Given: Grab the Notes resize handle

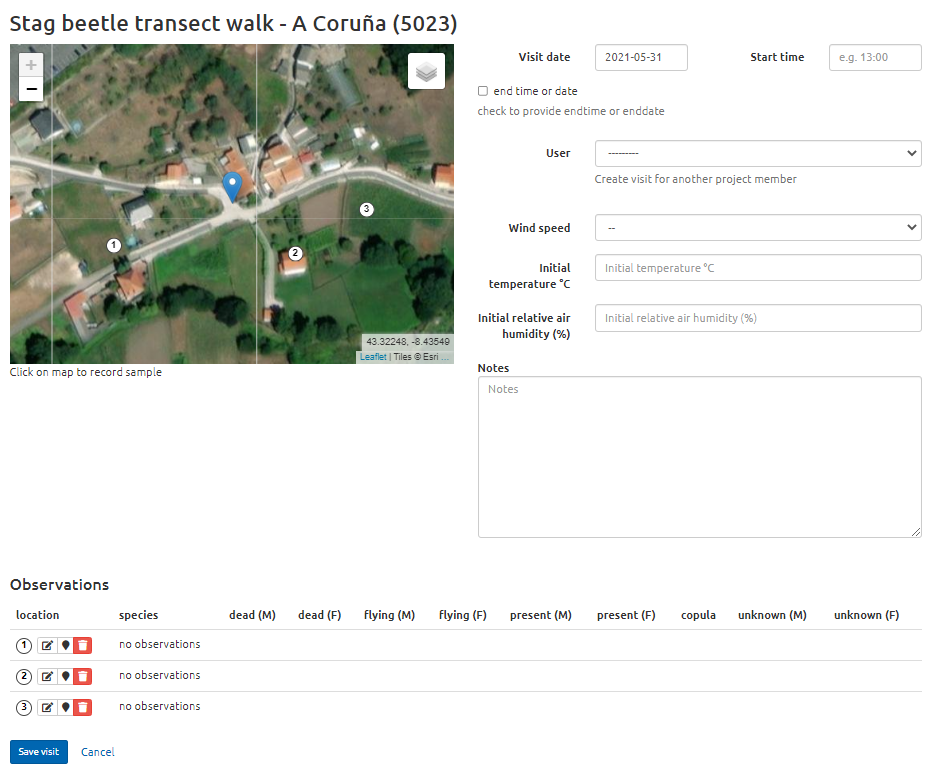Looking at the screenshot, I should (x=916, y=532).
